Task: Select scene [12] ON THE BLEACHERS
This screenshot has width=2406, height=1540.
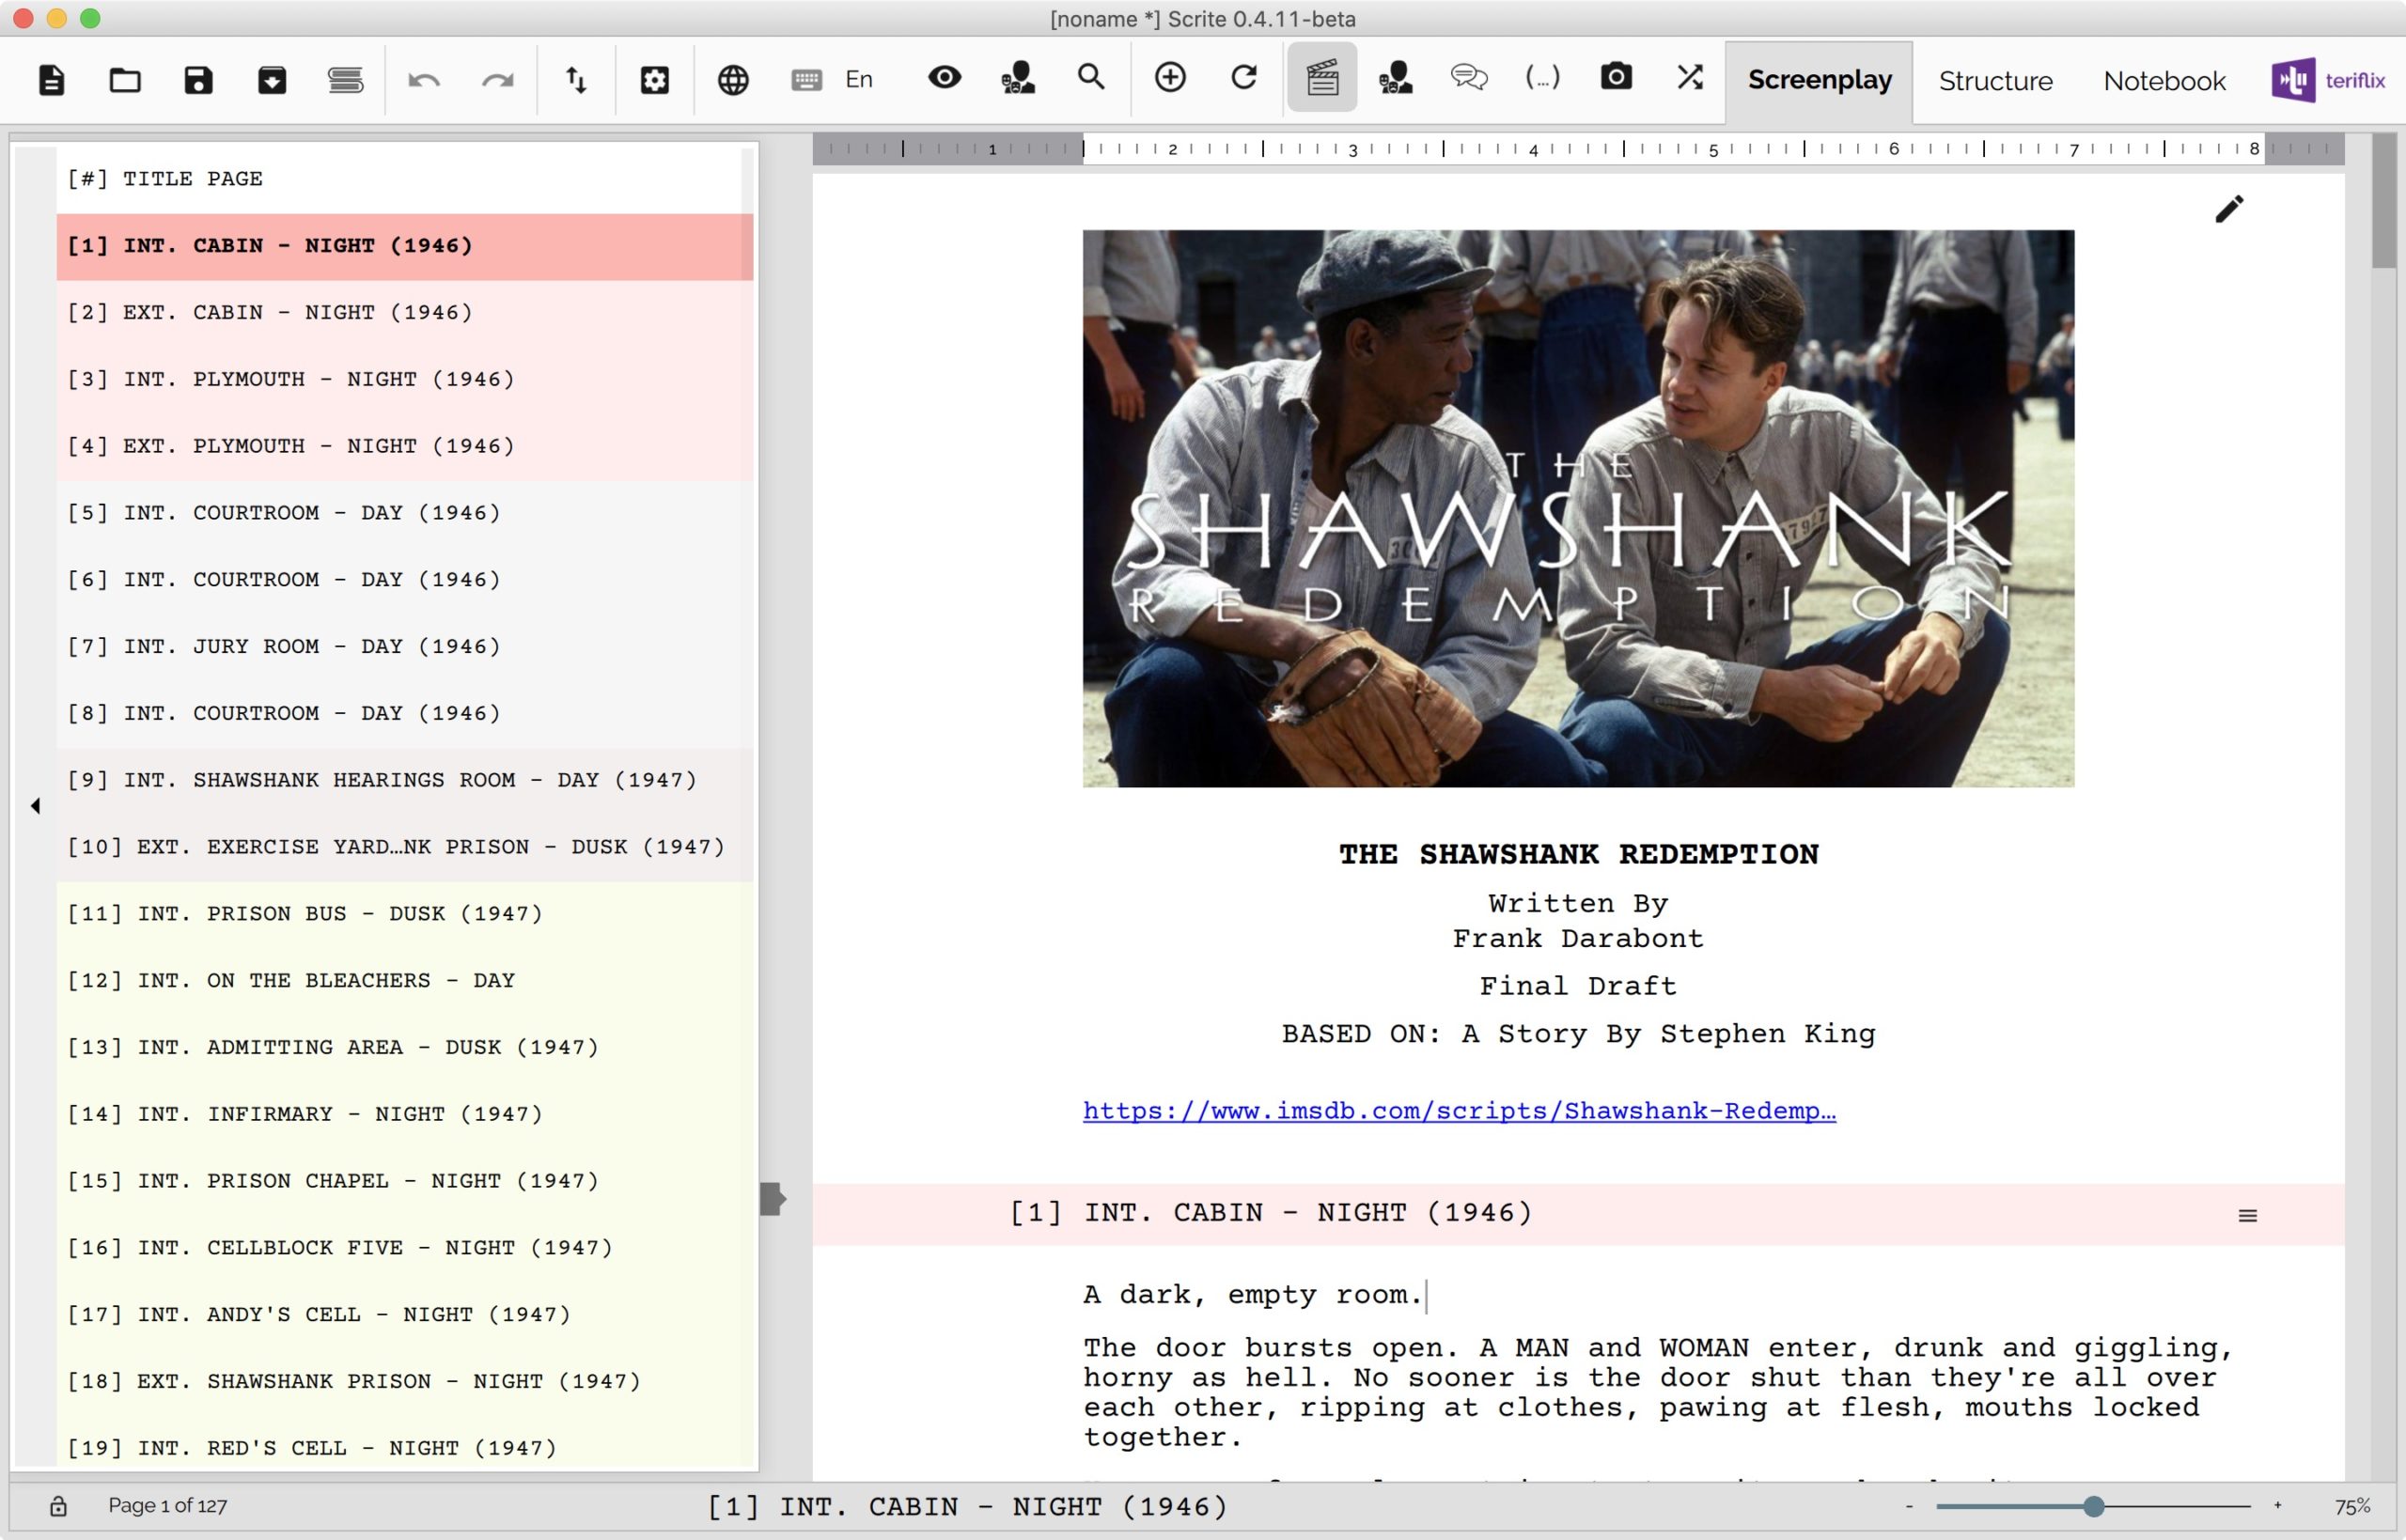Action: pyautogui.click(x=405, y=982)
